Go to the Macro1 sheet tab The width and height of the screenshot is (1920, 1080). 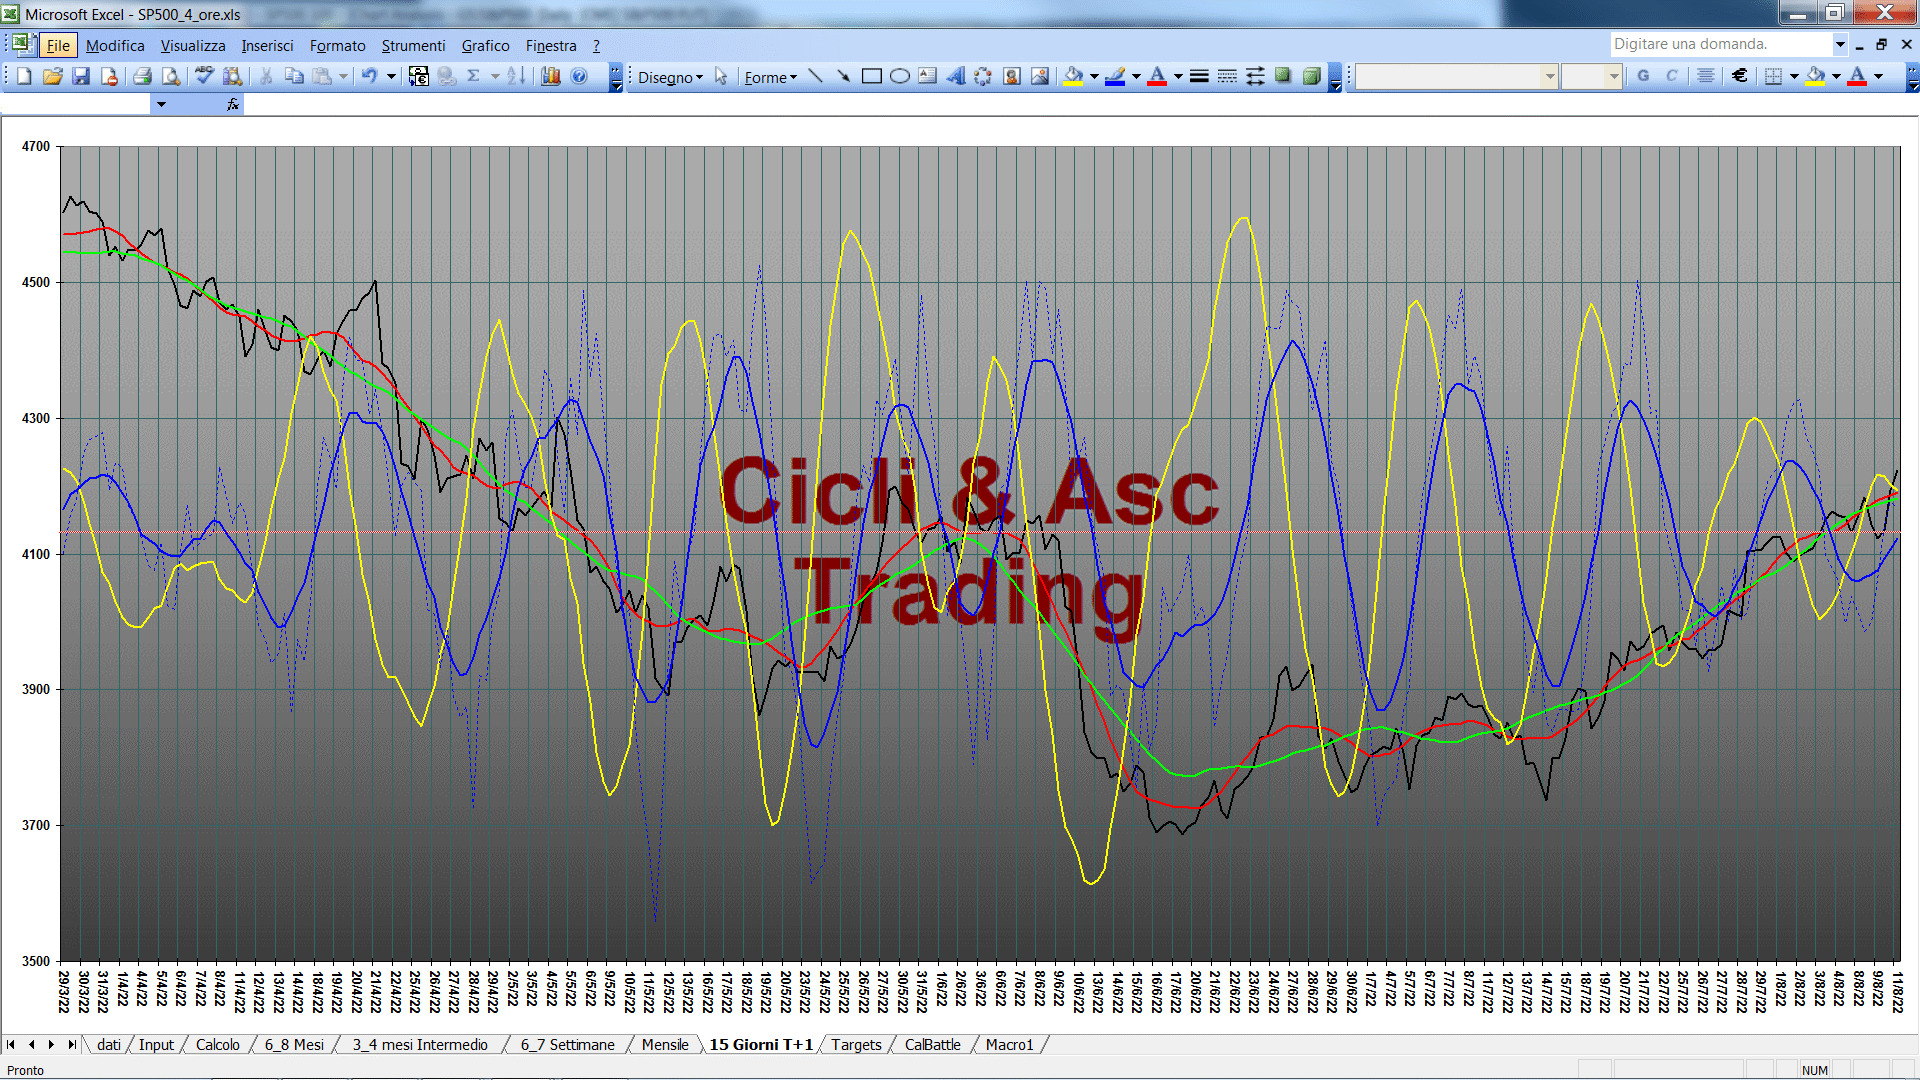coord(1009,1044)
